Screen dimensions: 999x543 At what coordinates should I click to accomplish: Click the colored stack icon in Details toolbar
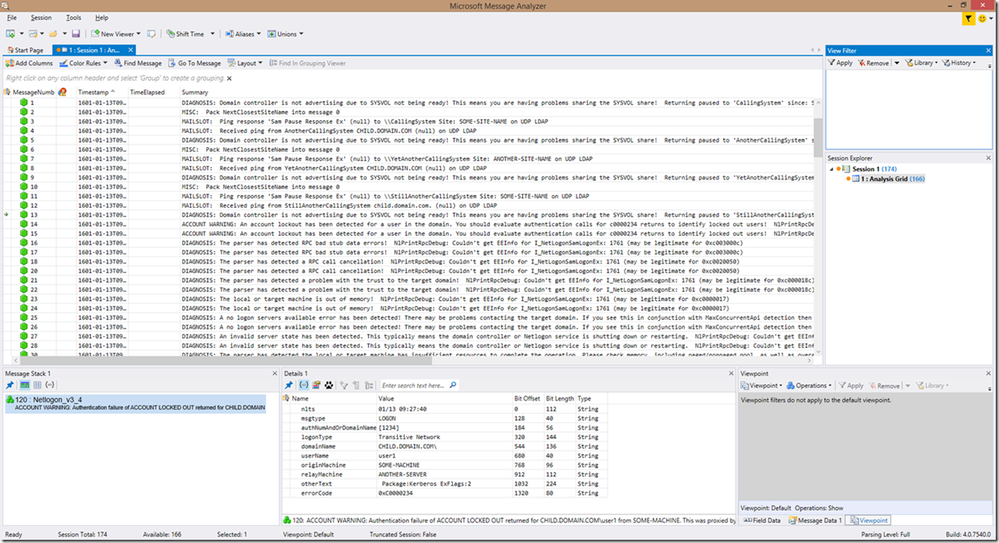316,385
